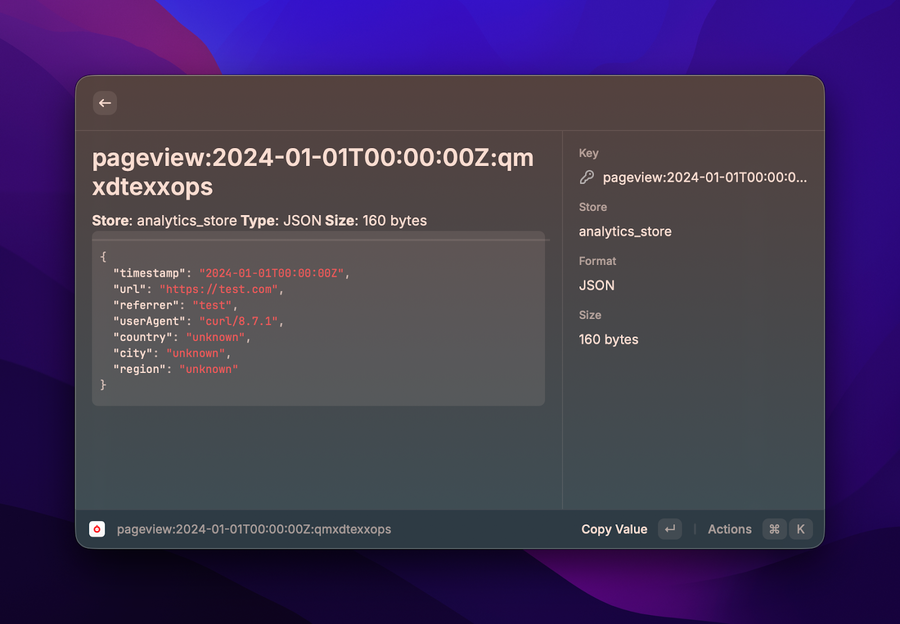Viewport: 900px width, 624px height.
Task: Click 160 bytes value under Size label
Action: click(x=608, y=339)
